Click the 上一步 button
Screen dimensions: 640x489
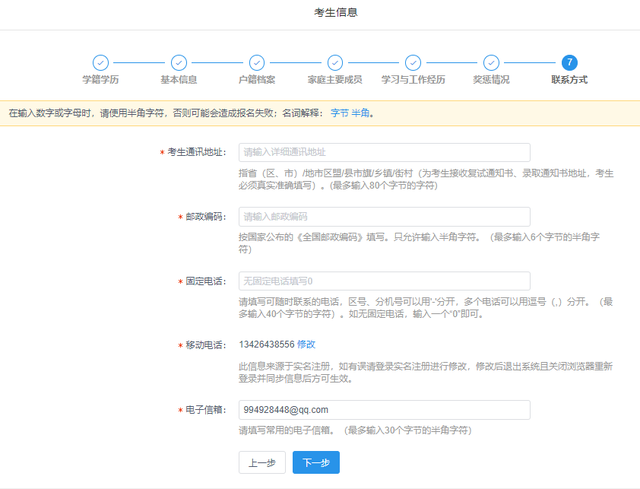point(262,462)
